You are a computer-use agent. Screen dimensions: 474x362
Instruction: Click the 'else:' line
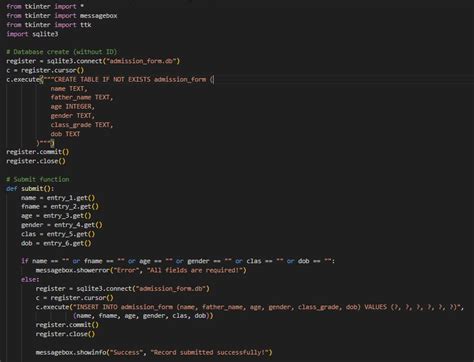(30, 279)
